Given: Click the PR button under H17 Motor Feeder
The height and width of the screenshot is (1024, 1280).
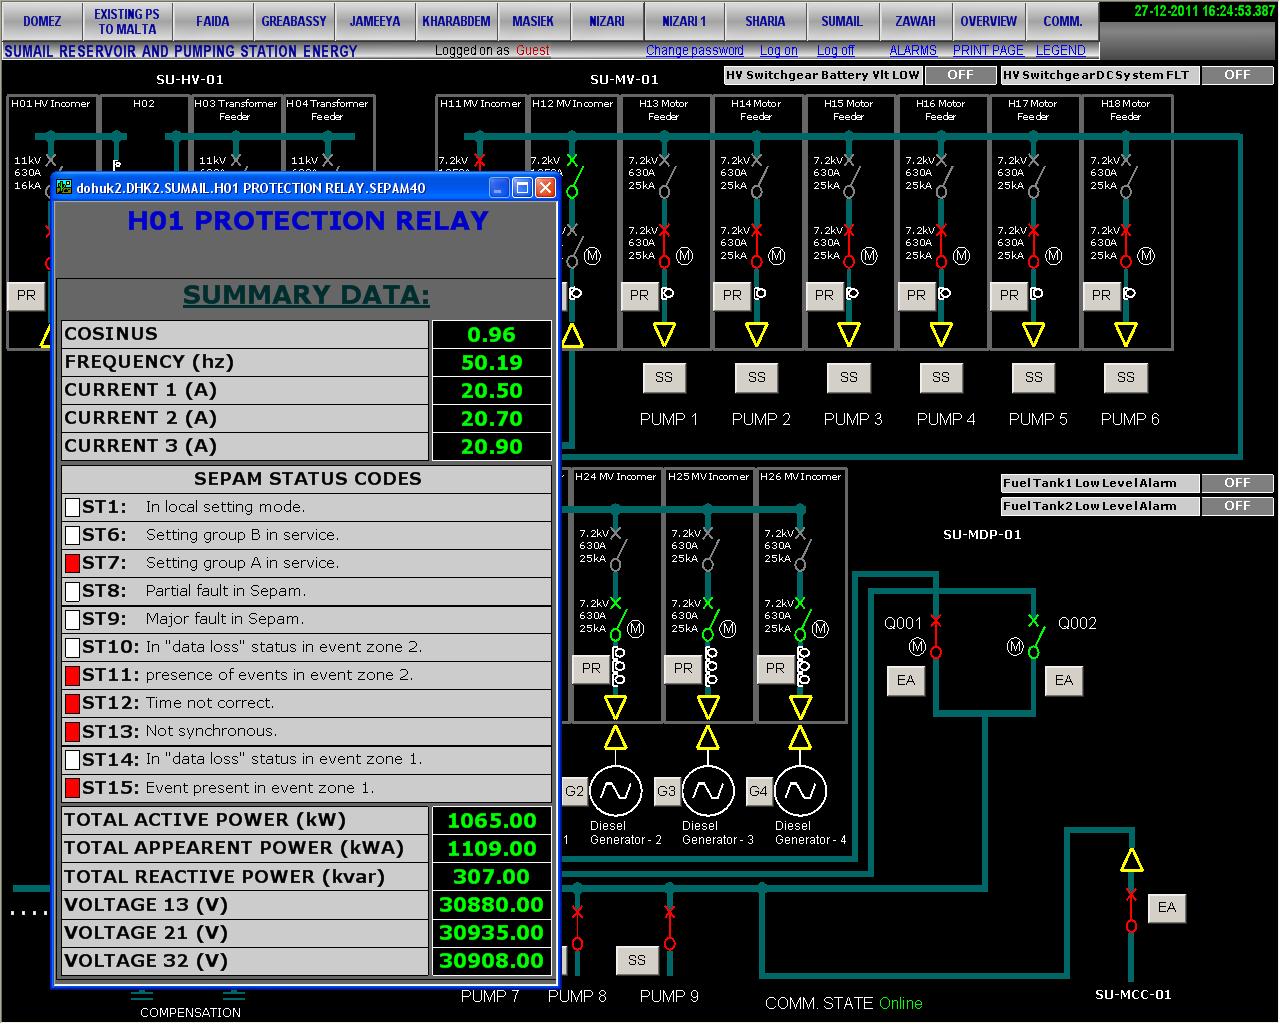Looking at the screenshot, I should [1009, 295].
